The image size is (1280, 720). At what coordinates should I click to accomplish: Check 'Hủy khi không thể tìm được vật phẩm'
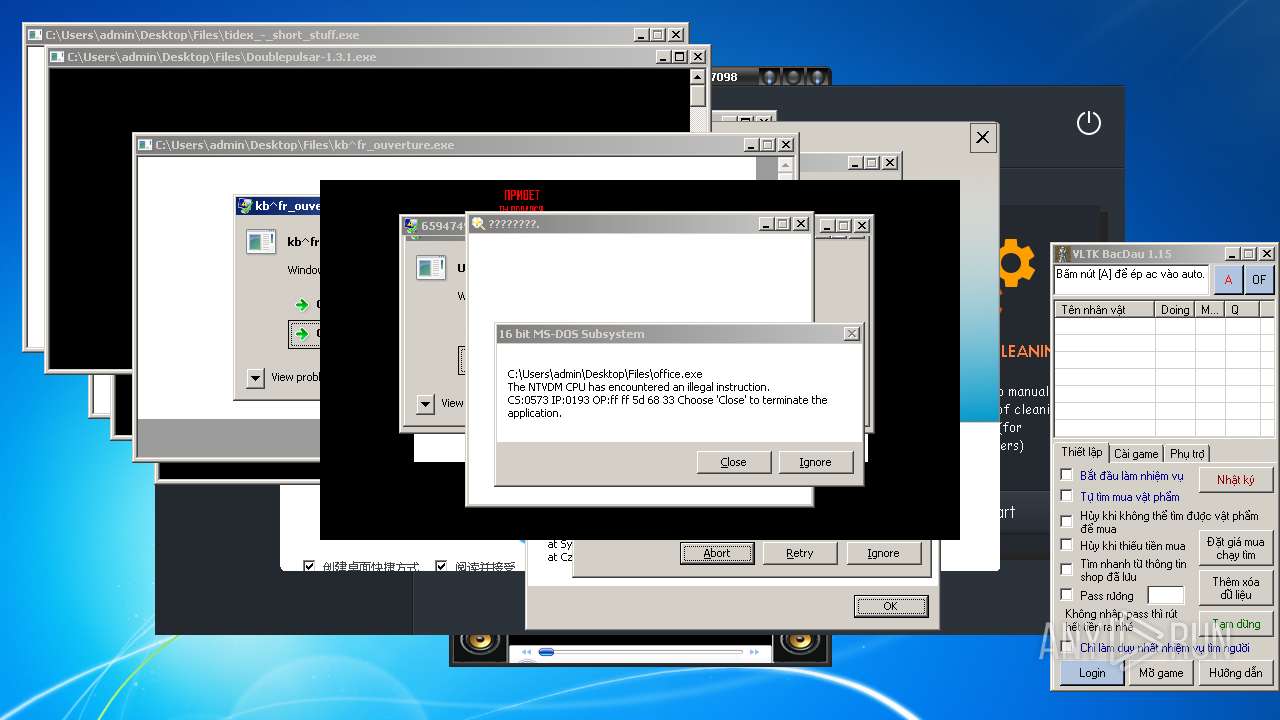pyautogui.click(x=1066, y=520)
